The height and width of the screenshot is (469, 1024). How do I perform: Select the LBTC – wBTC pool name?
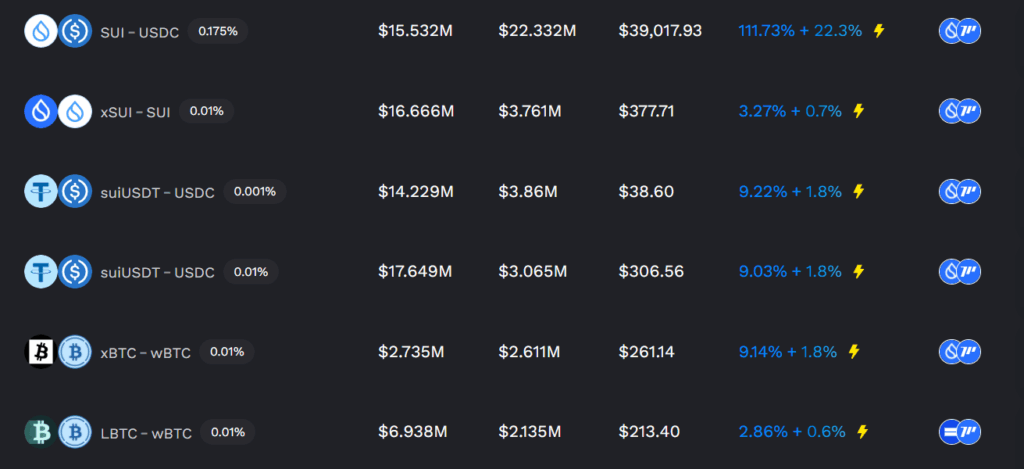(146, 432)
